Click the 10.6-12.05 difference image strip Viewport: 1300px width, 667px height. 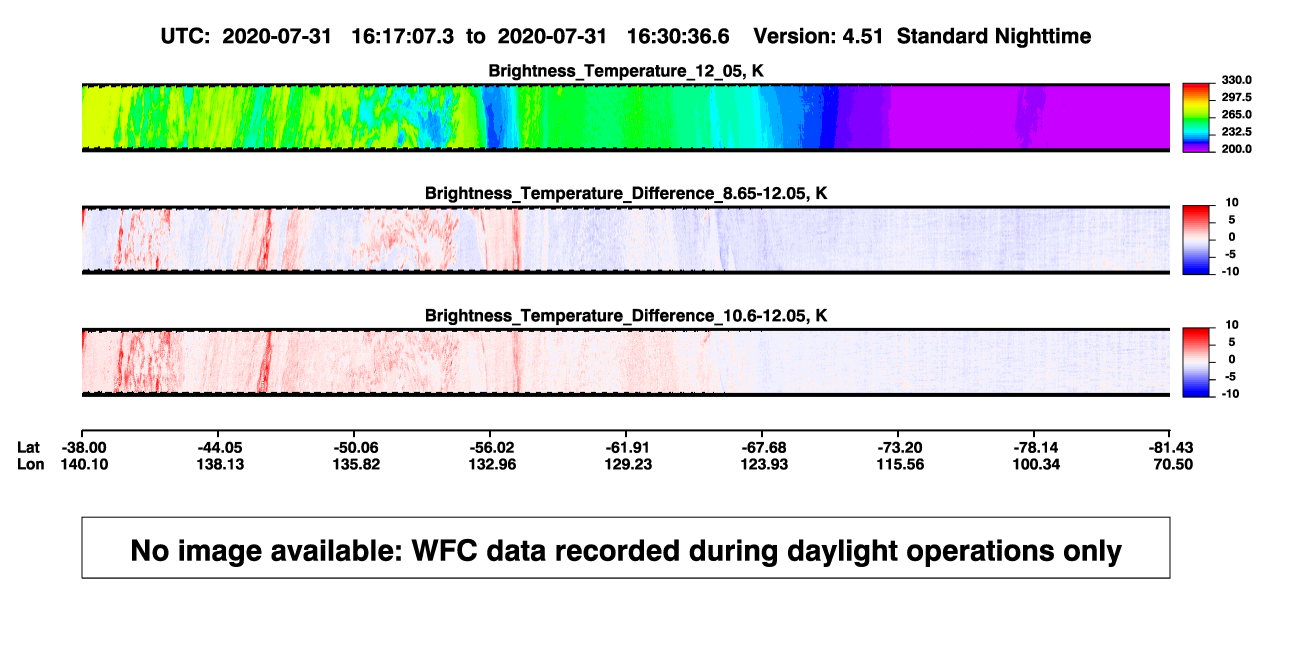(x=626, y=362)
